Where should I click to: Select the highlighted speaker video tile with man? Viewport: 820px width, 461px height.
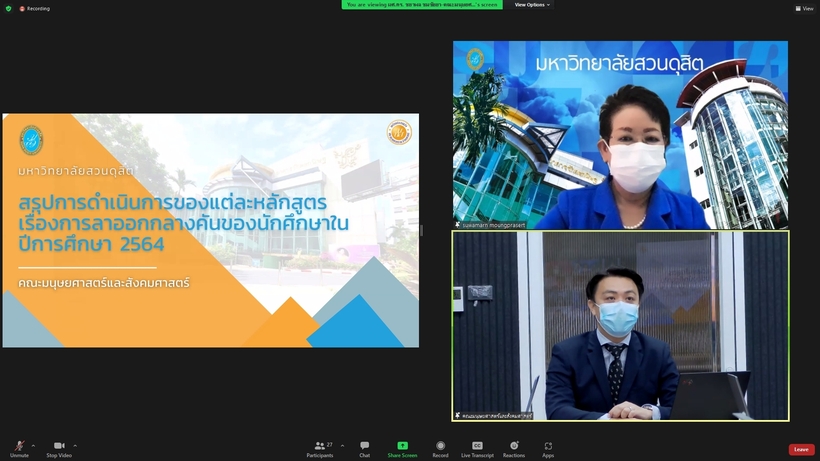click(620, 326)
